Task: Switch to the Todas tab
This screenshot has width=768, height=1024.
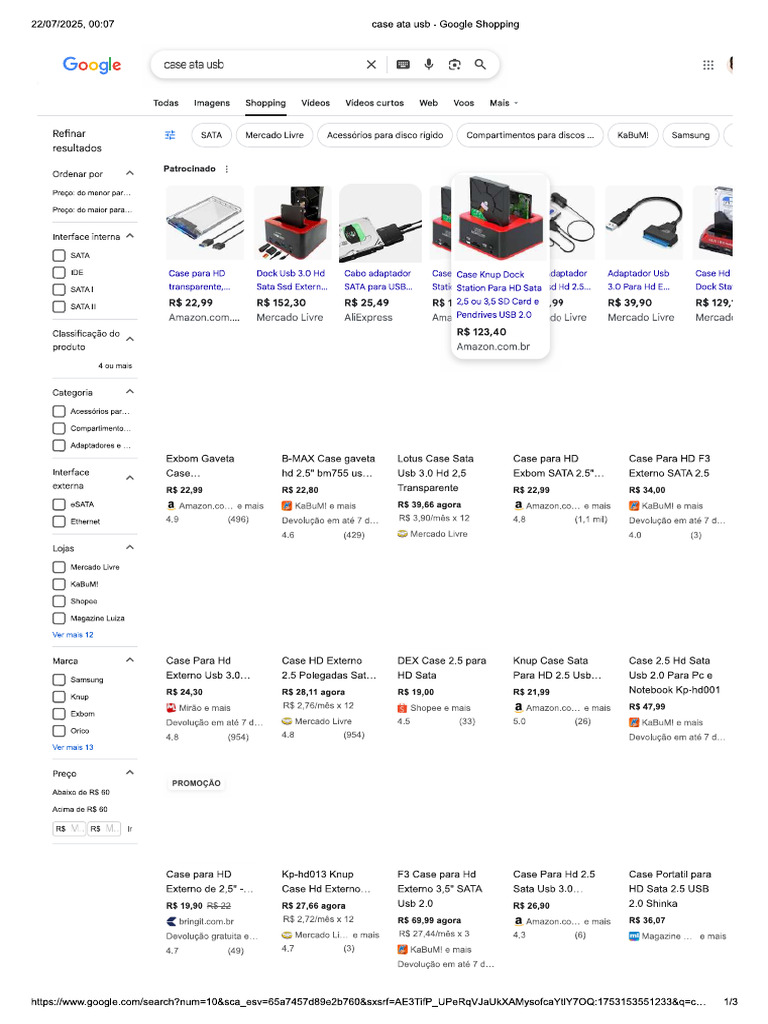Action: click(166, 103)
